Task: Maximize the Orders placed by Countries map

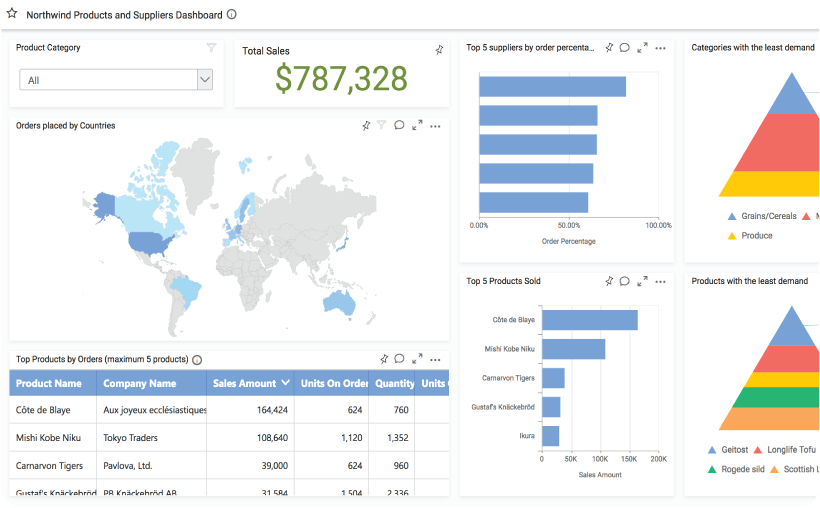Action: point(417,126)
